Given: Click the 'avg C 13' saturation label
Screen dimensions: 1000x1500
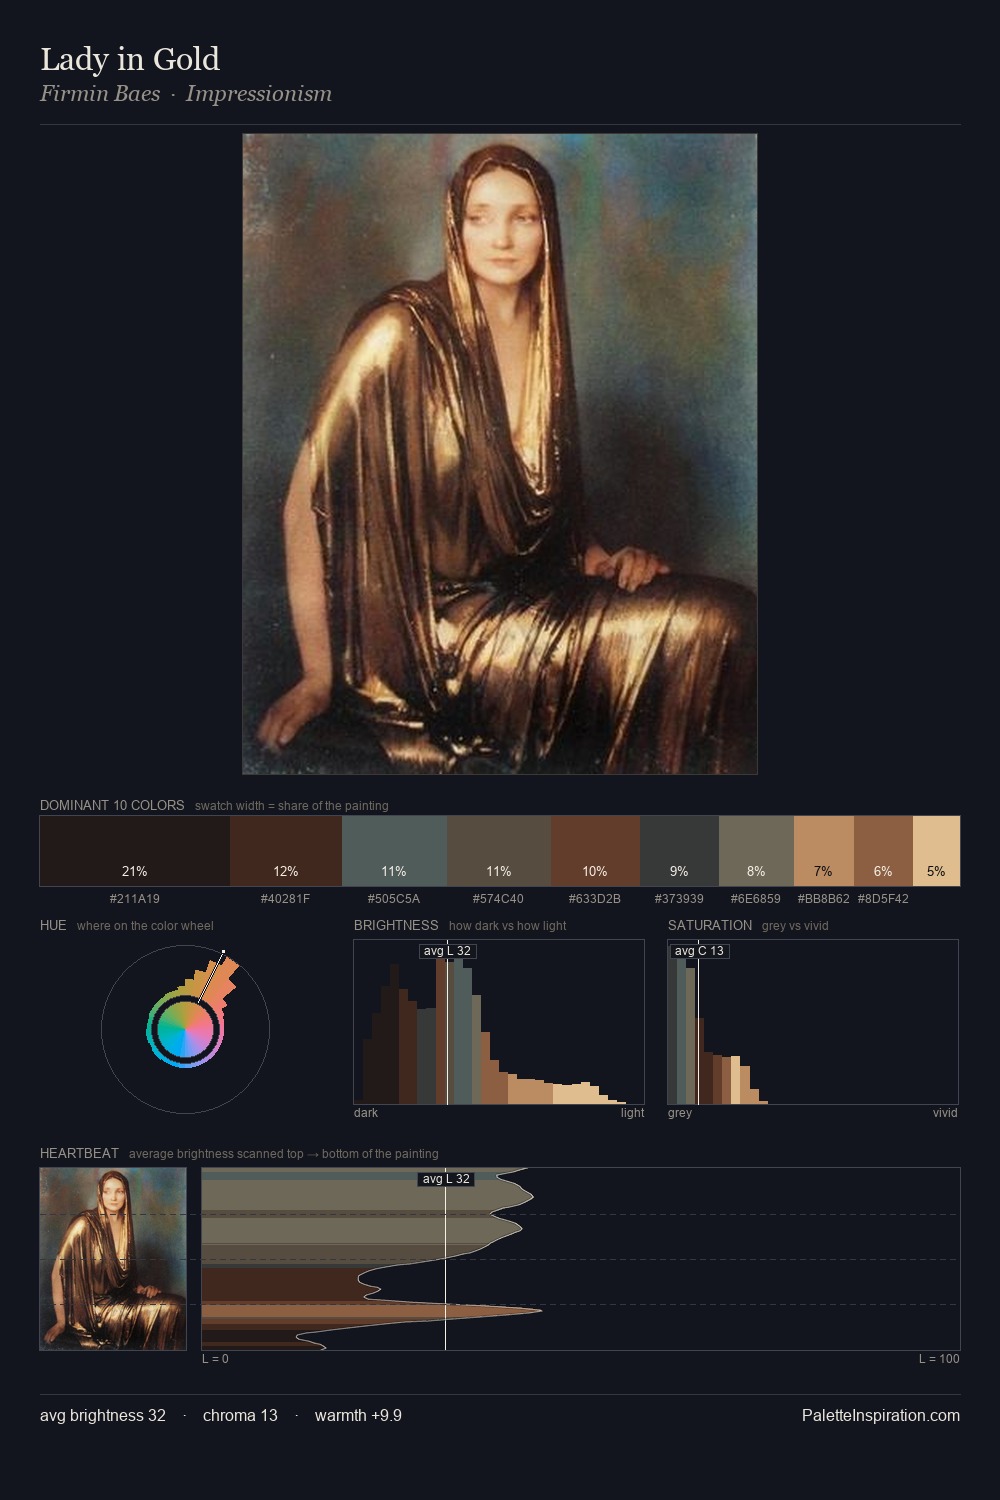Looking at the screenshot, I should 699,951.
